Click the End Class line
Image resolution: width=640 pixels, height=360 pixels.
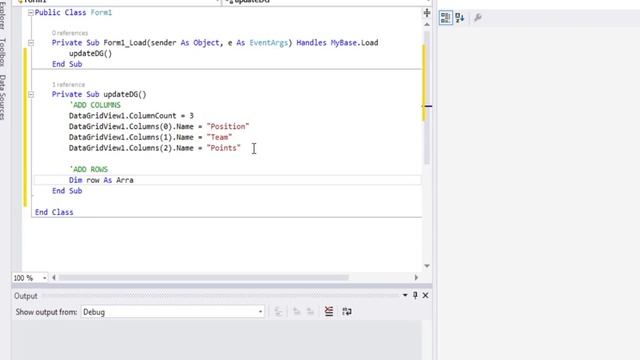click(54, 212)
